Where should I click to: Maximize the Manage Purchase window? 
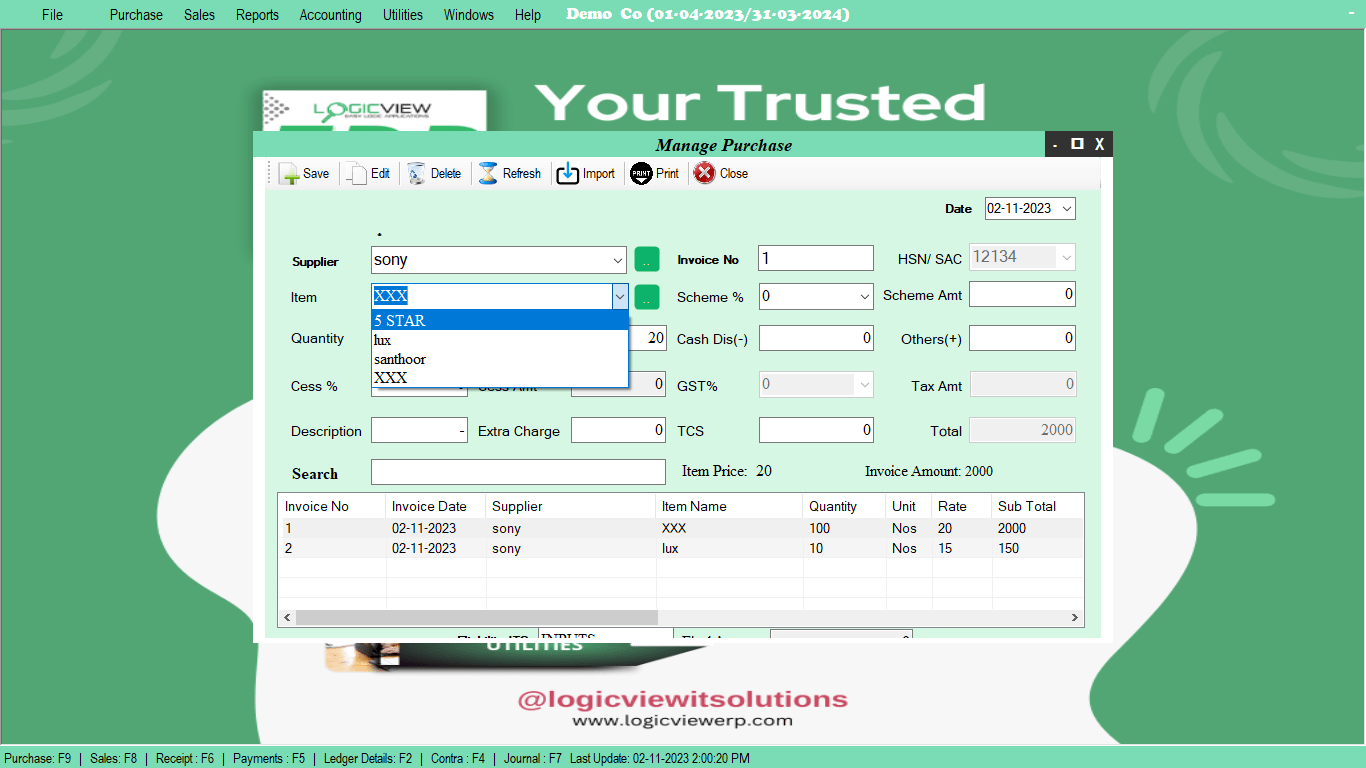pos(1077,144)
